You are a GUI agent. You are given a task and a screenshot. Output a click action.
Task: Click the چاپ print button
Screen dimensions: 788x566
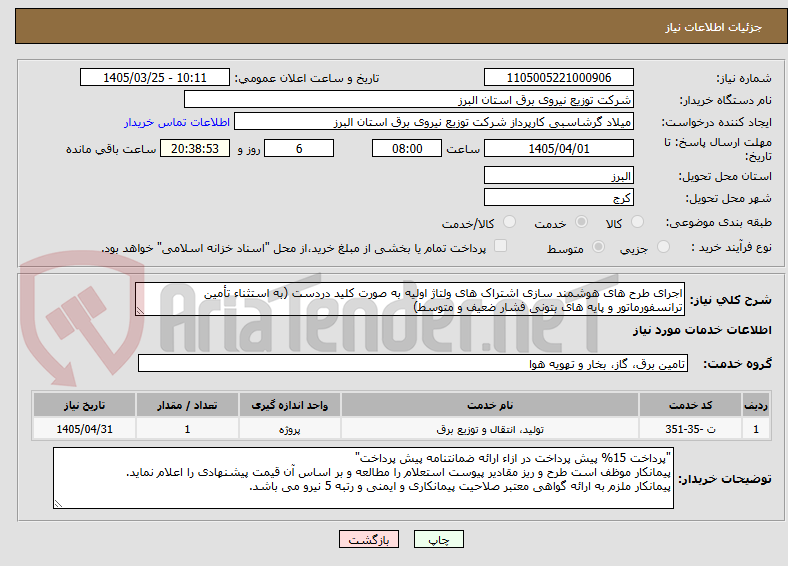click(439, 539)
